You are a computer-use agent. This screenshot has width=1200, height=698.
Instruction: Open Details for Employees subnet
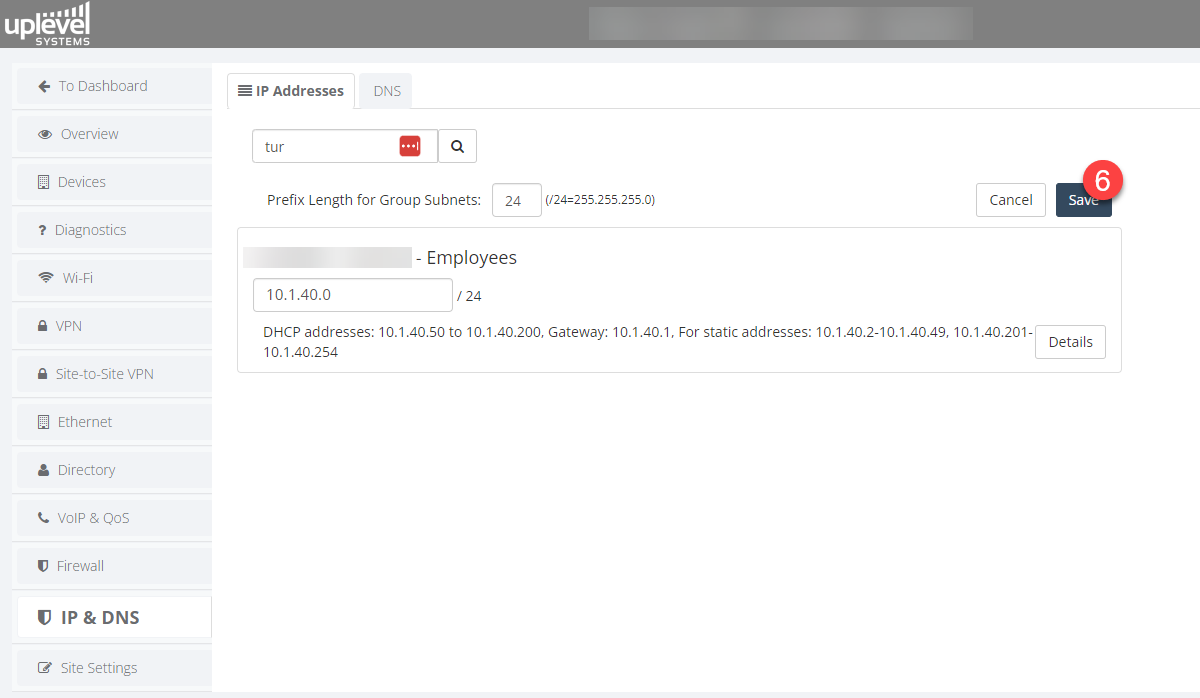pos(1070,342)
